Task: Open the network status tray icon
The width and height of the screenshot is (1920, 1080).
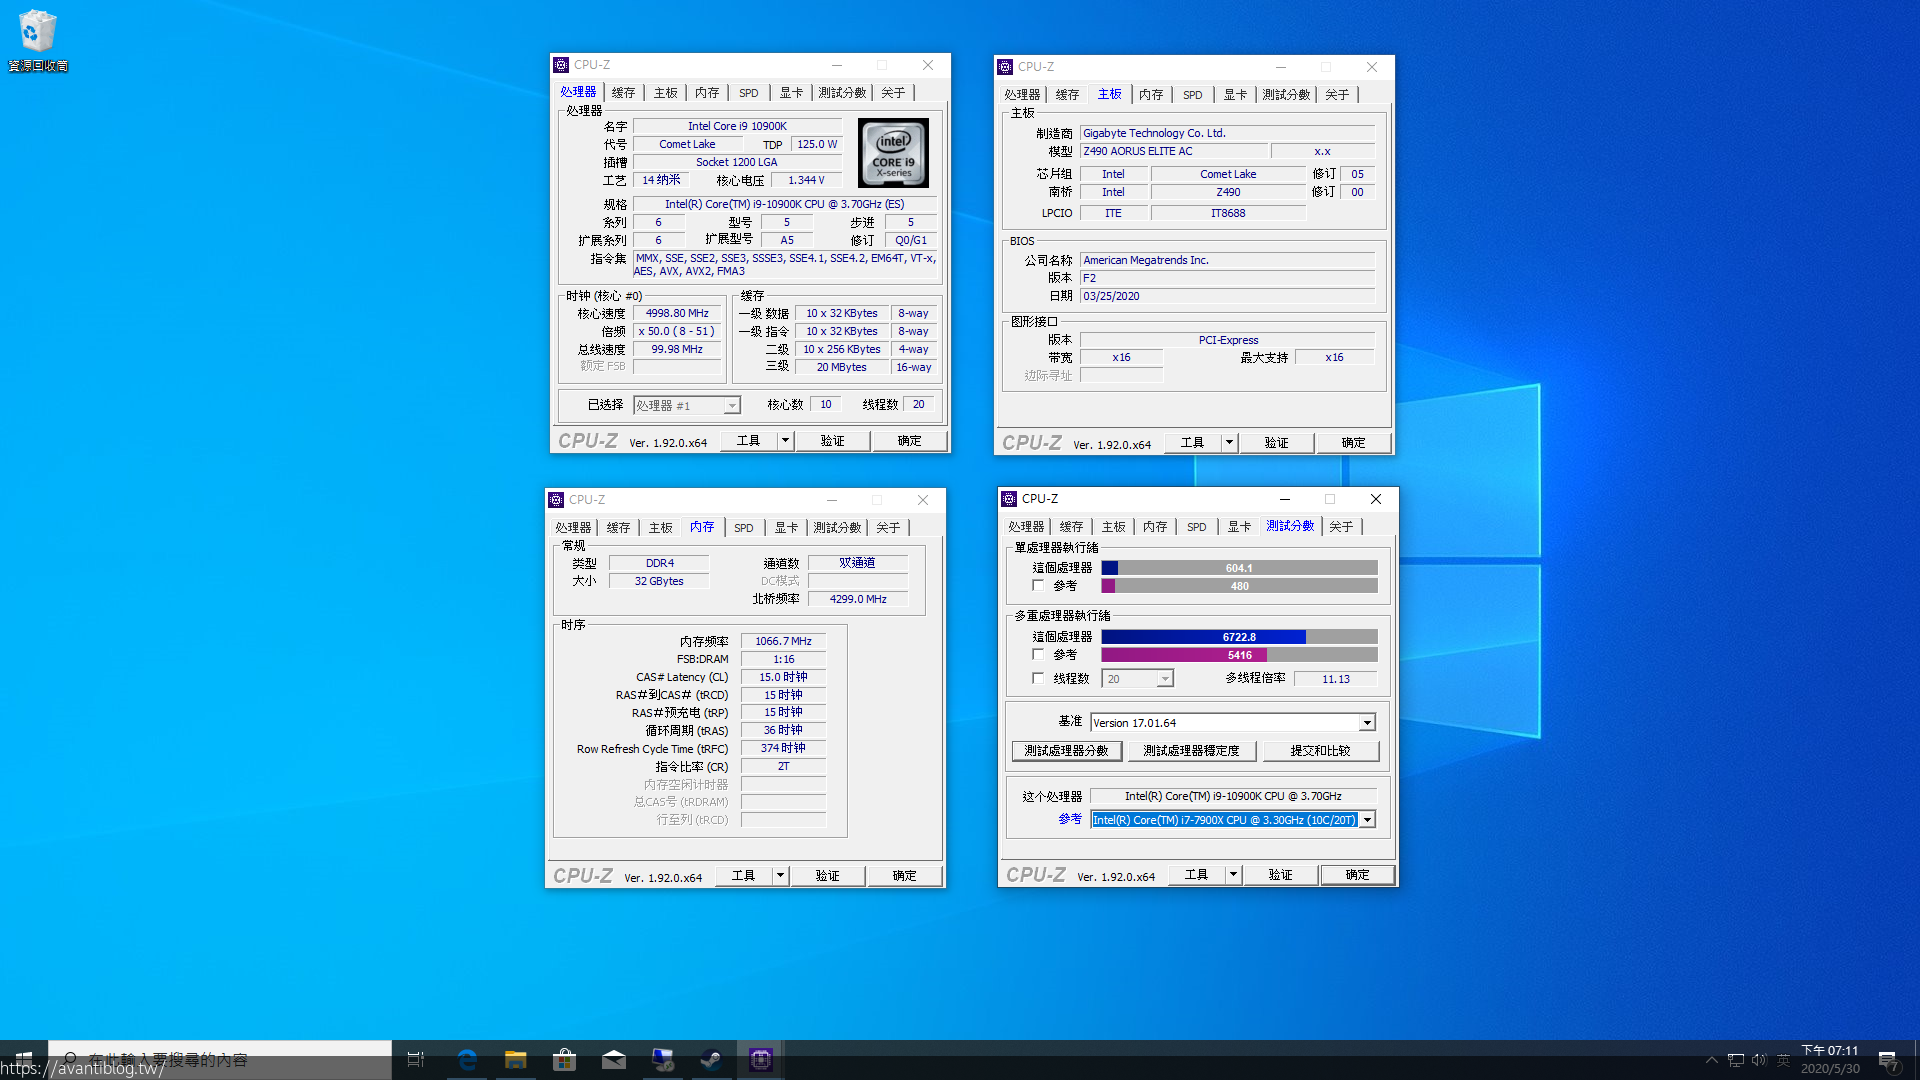Action: [x=1736, y=1060]
